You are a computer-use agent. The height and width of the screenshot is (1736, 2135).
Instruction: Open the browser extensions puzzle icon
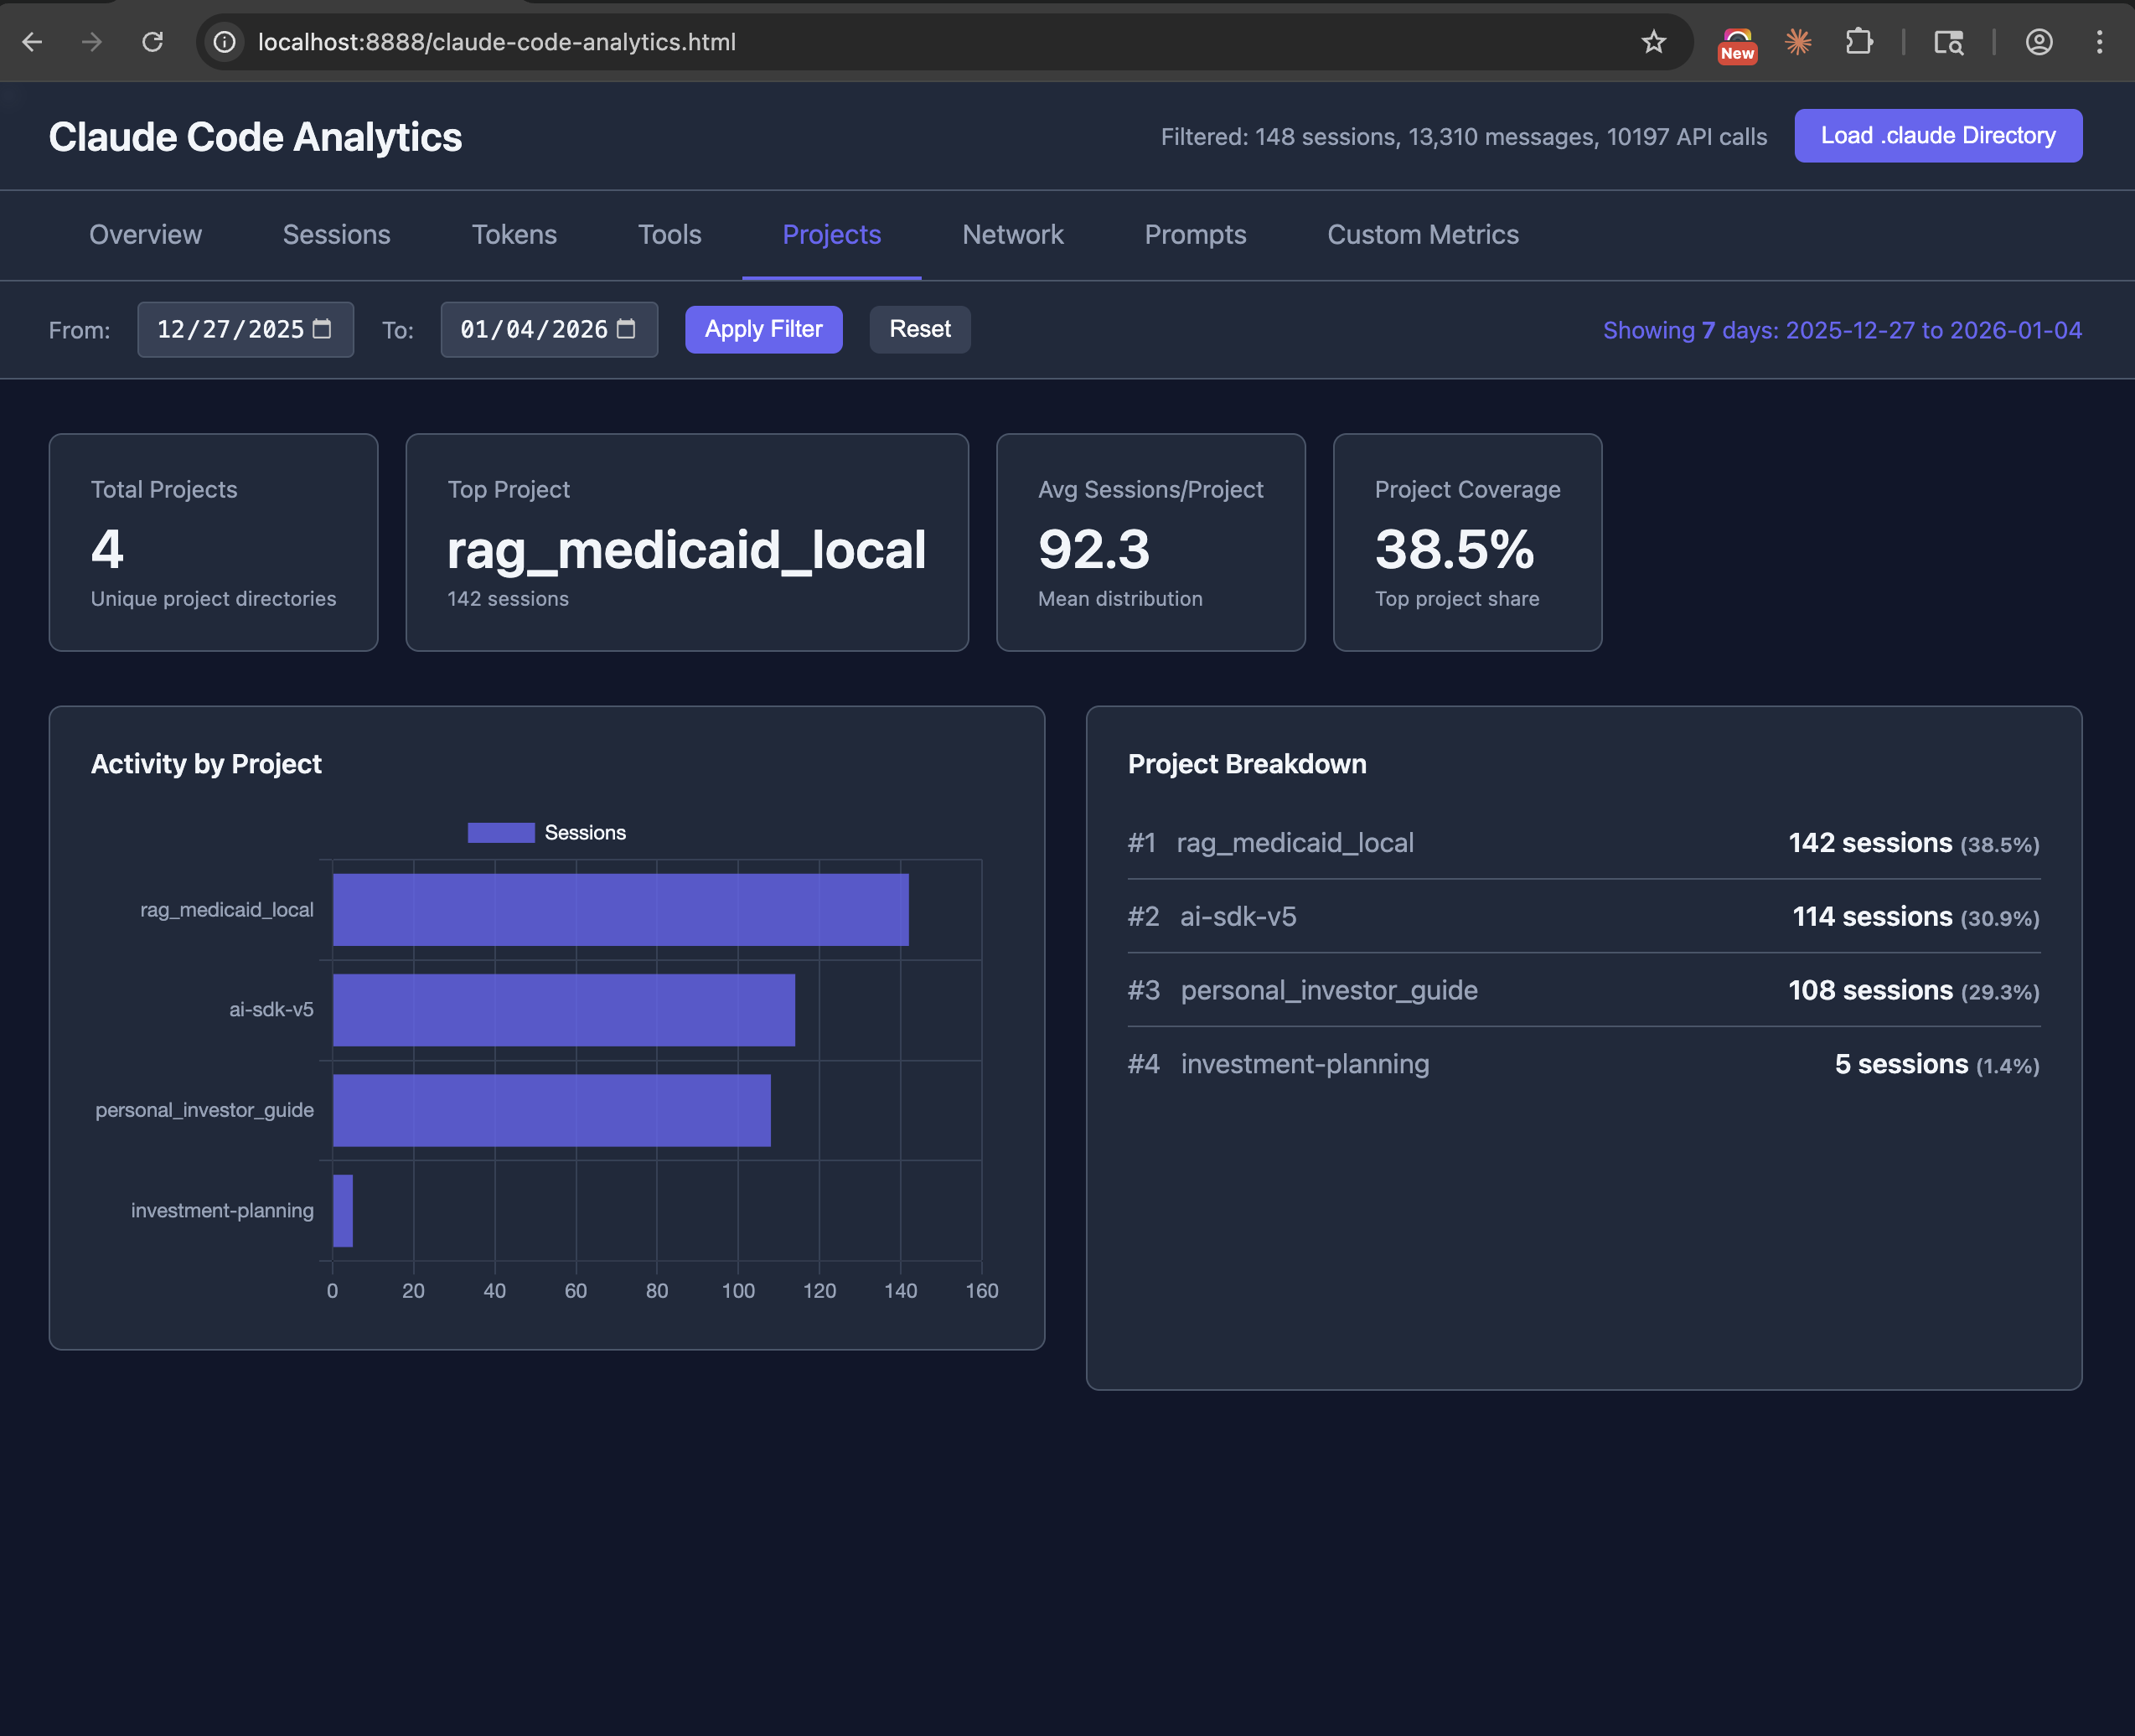pyautogui.click(x=1860, y=42)
